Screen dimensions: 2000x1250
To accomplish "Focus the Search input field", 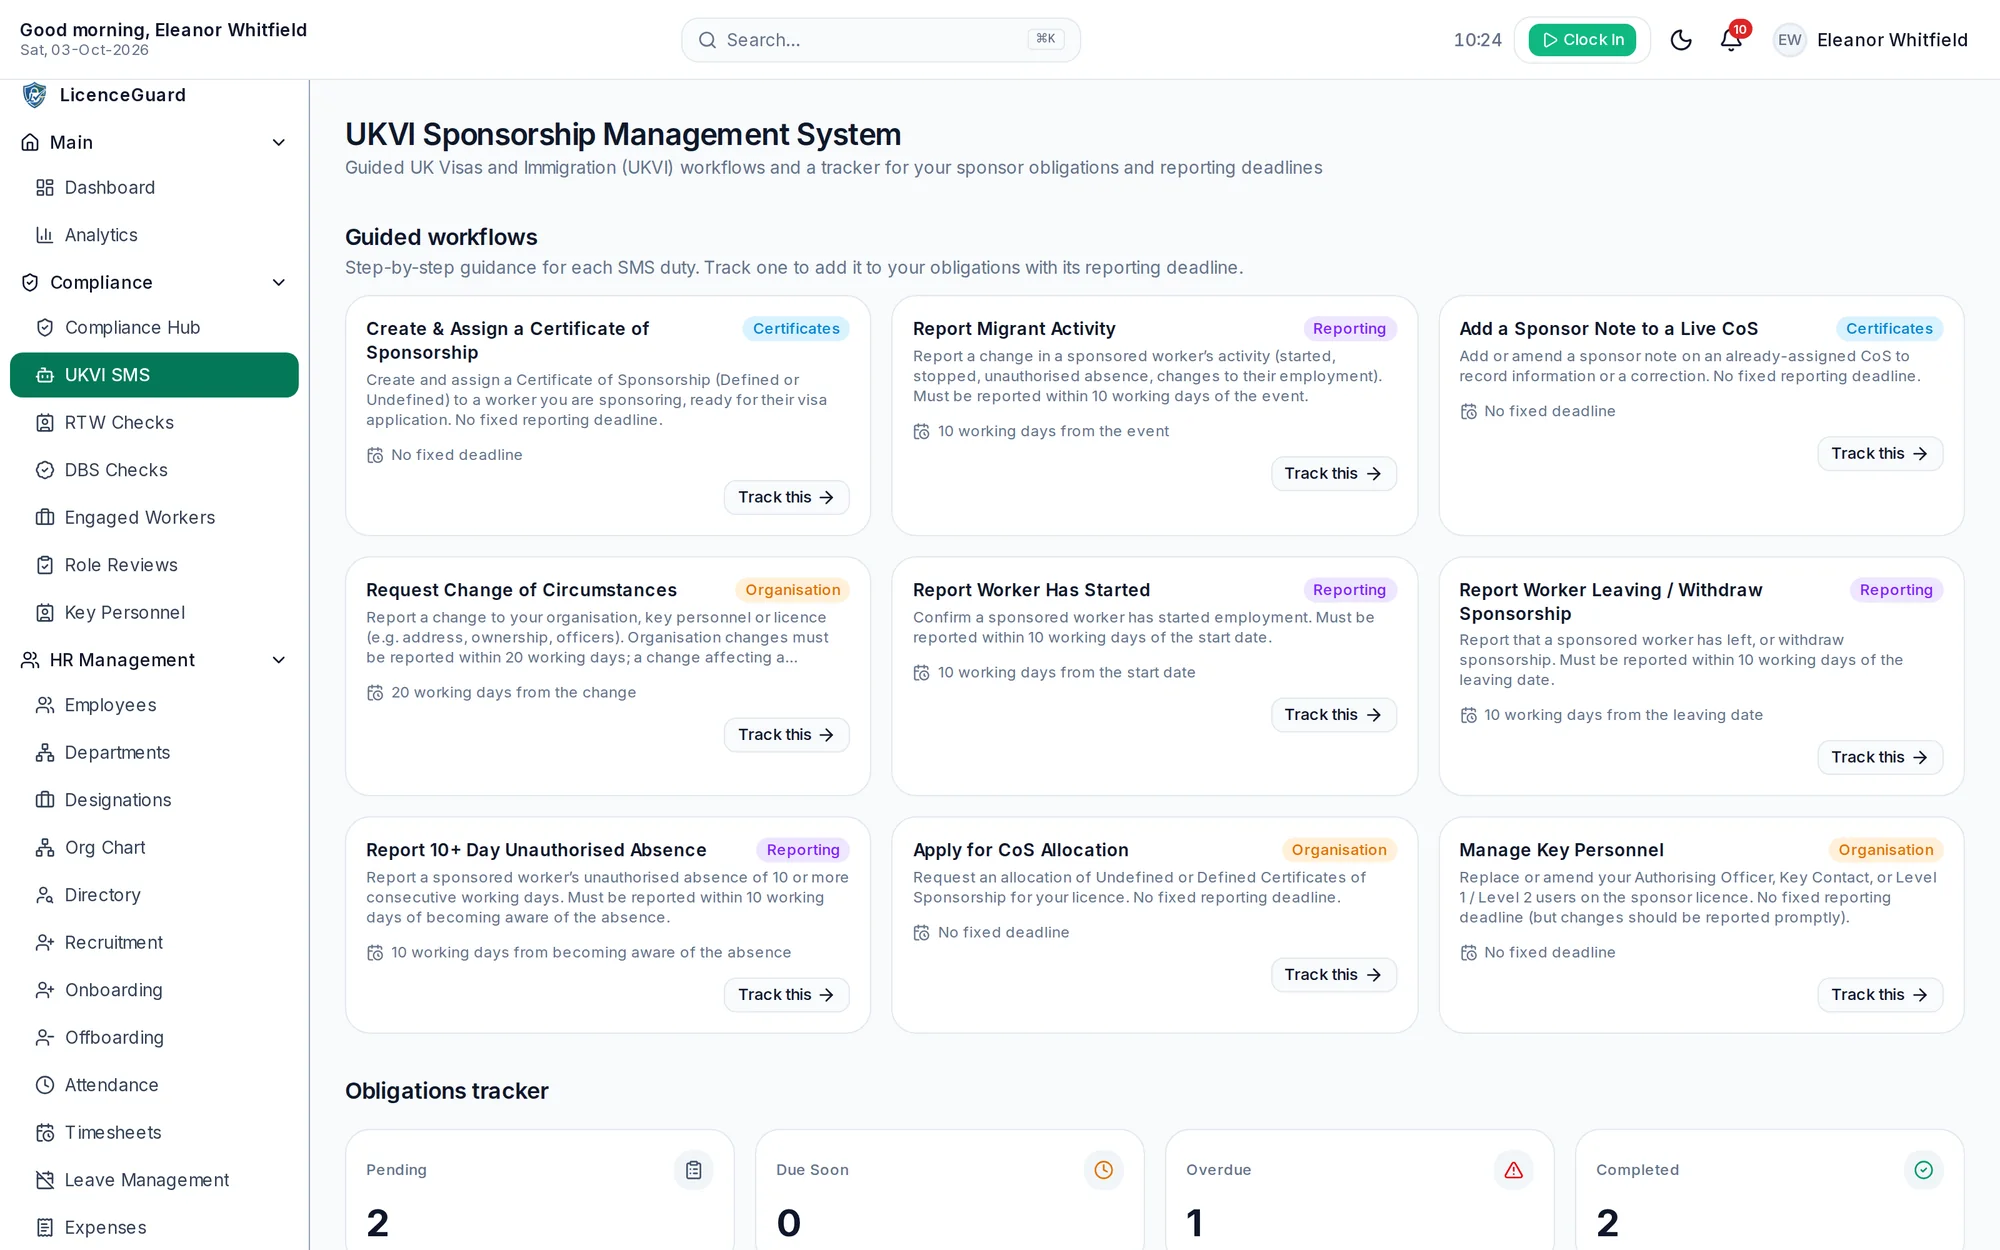I will (880, 40).
